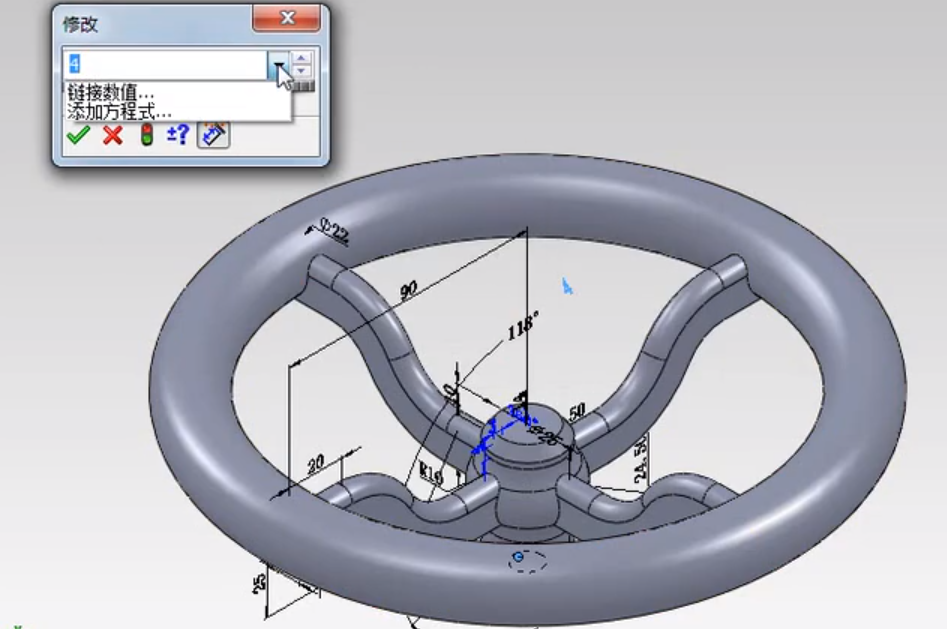This screenshot has width=947, height=629.
Task: Select the Φ22 diameter dimension
Action: pyautogui.click(x=334, y=231)
